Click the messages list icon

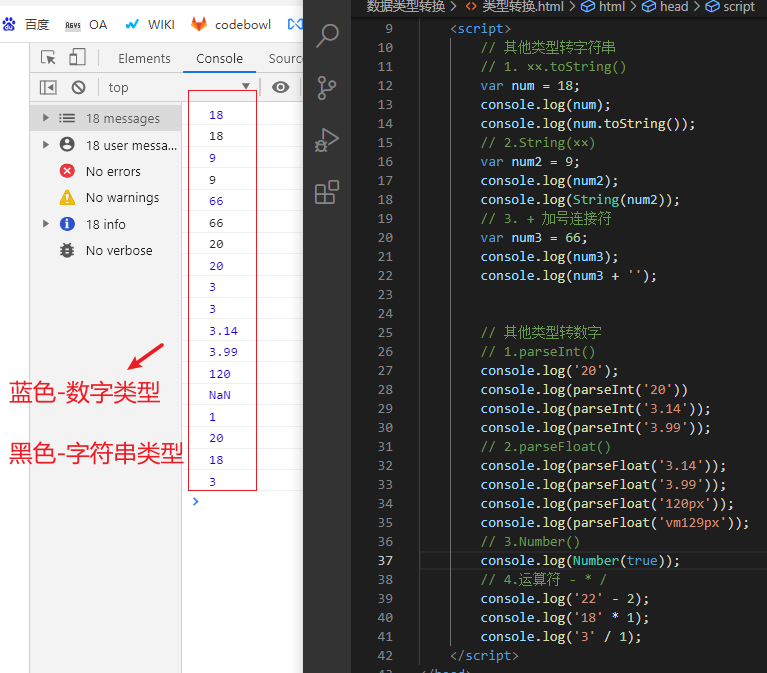(67, 118)
